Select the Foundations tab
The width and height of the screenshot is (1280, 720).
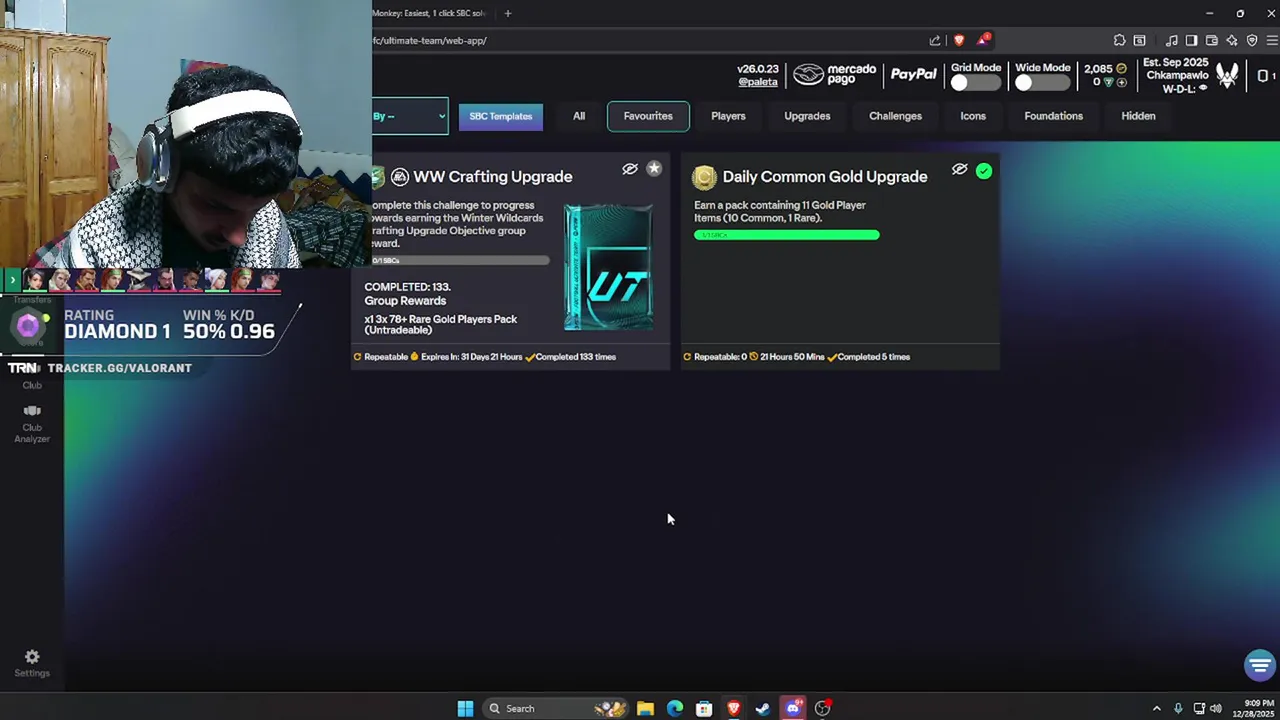1053,116
